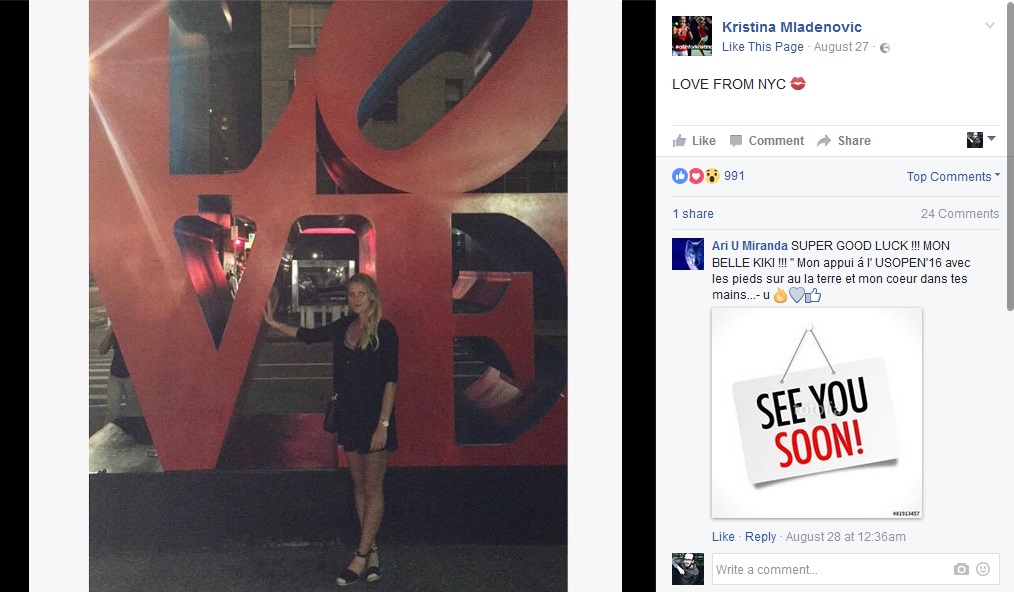Click the Comment speech bubble icon

pos(735,140)
